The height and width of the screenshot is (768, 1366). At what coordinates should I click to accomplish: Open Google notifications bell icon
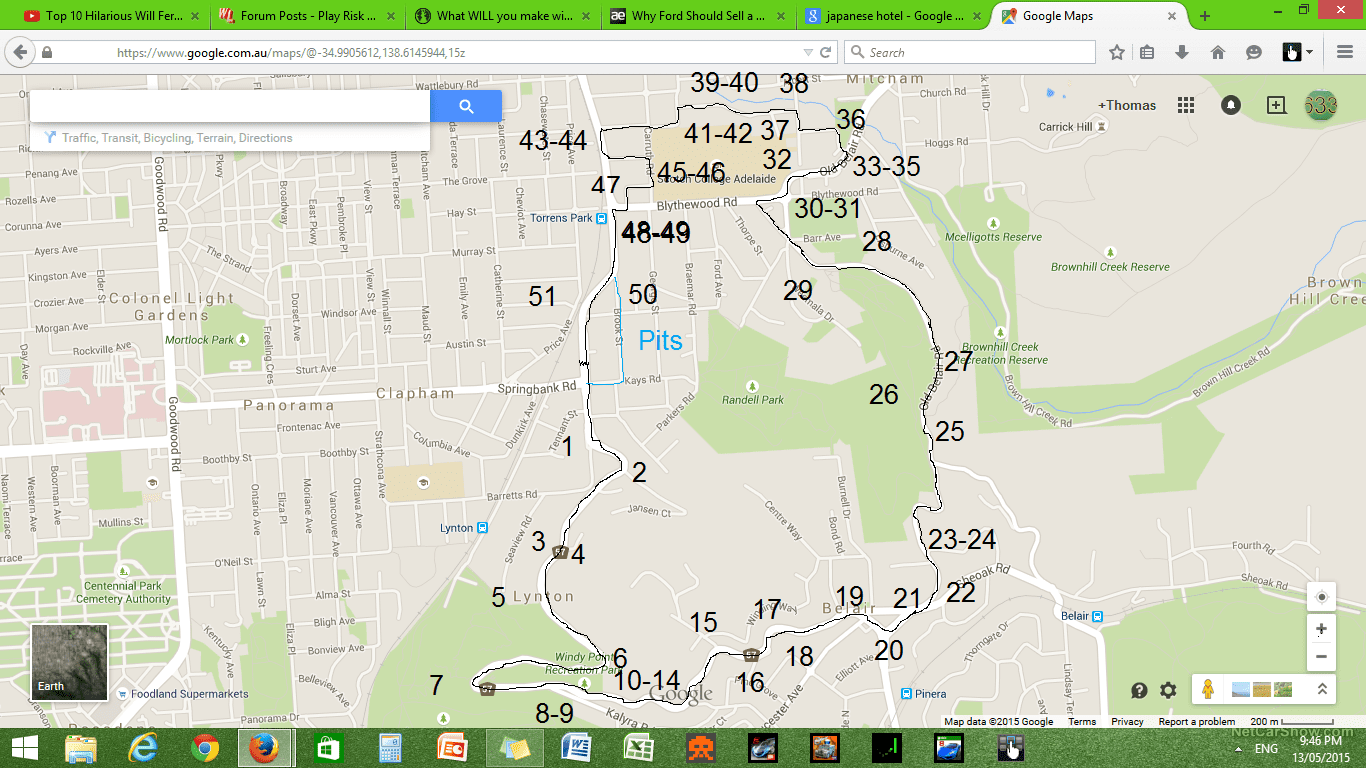1231,105
